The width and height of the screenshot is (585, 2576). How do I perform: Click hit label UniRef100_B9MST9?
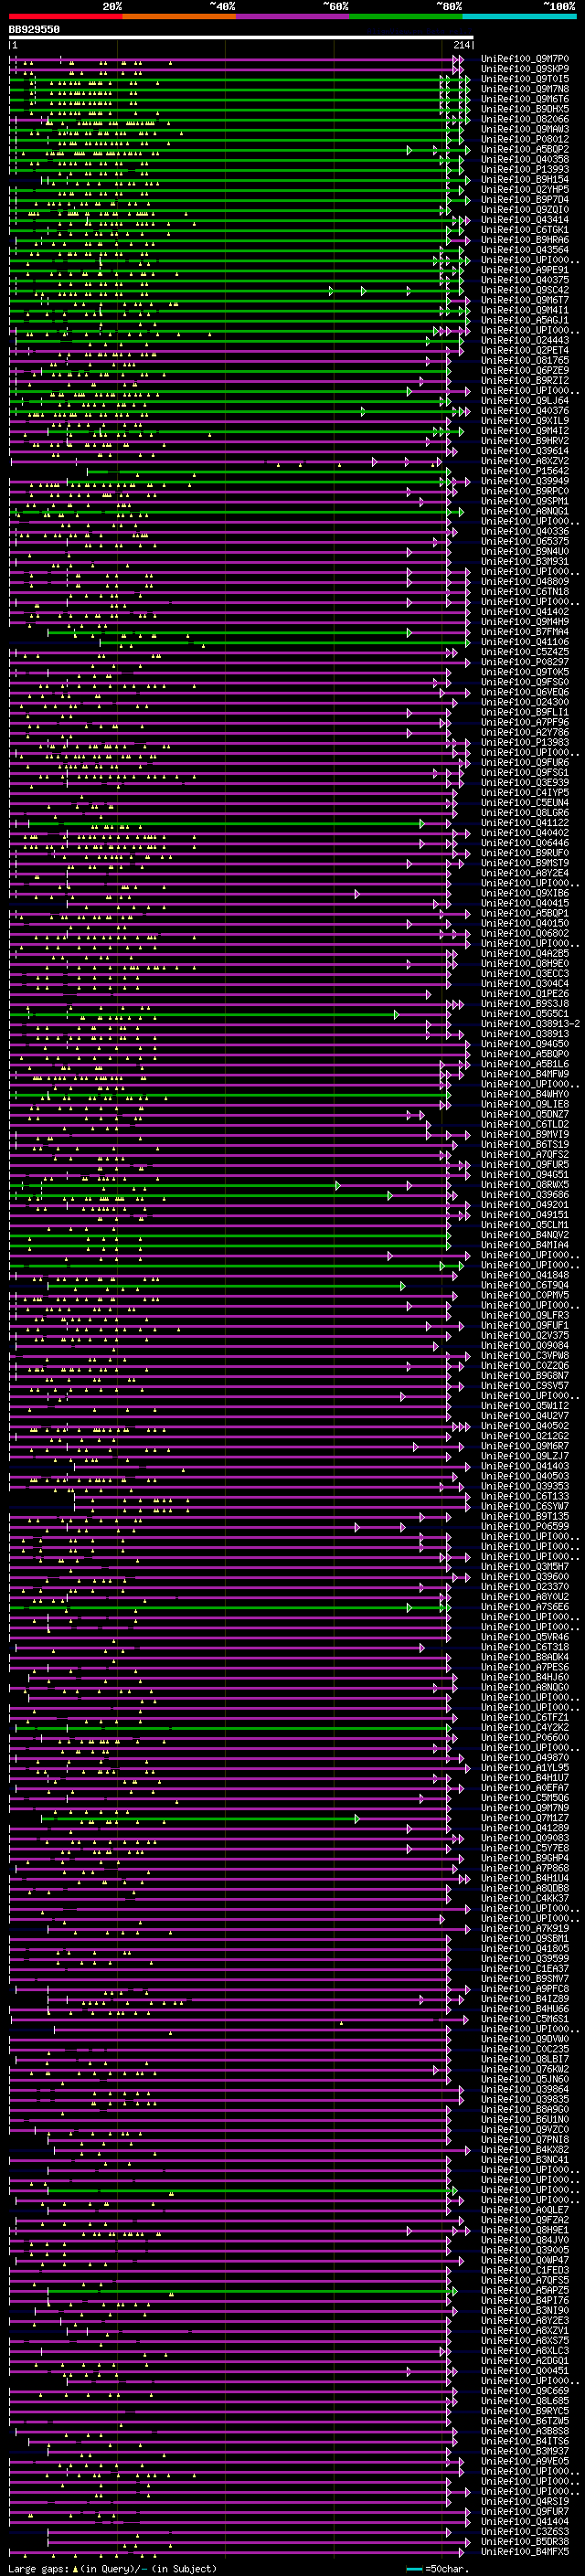[525, 863]
